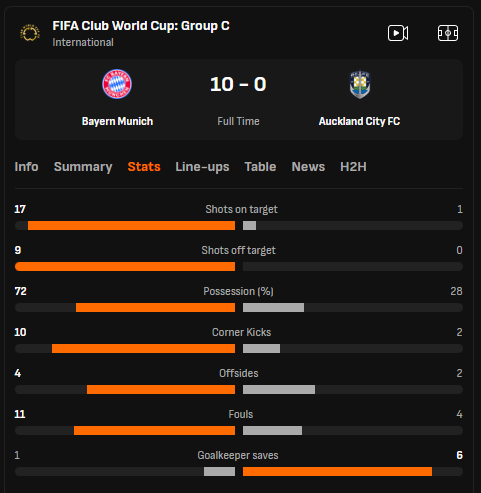Image resolution: width=481 pixels, height=493 pixels.
Task: Click the orange Shots on target bar
Action: (x=131, y=226)
